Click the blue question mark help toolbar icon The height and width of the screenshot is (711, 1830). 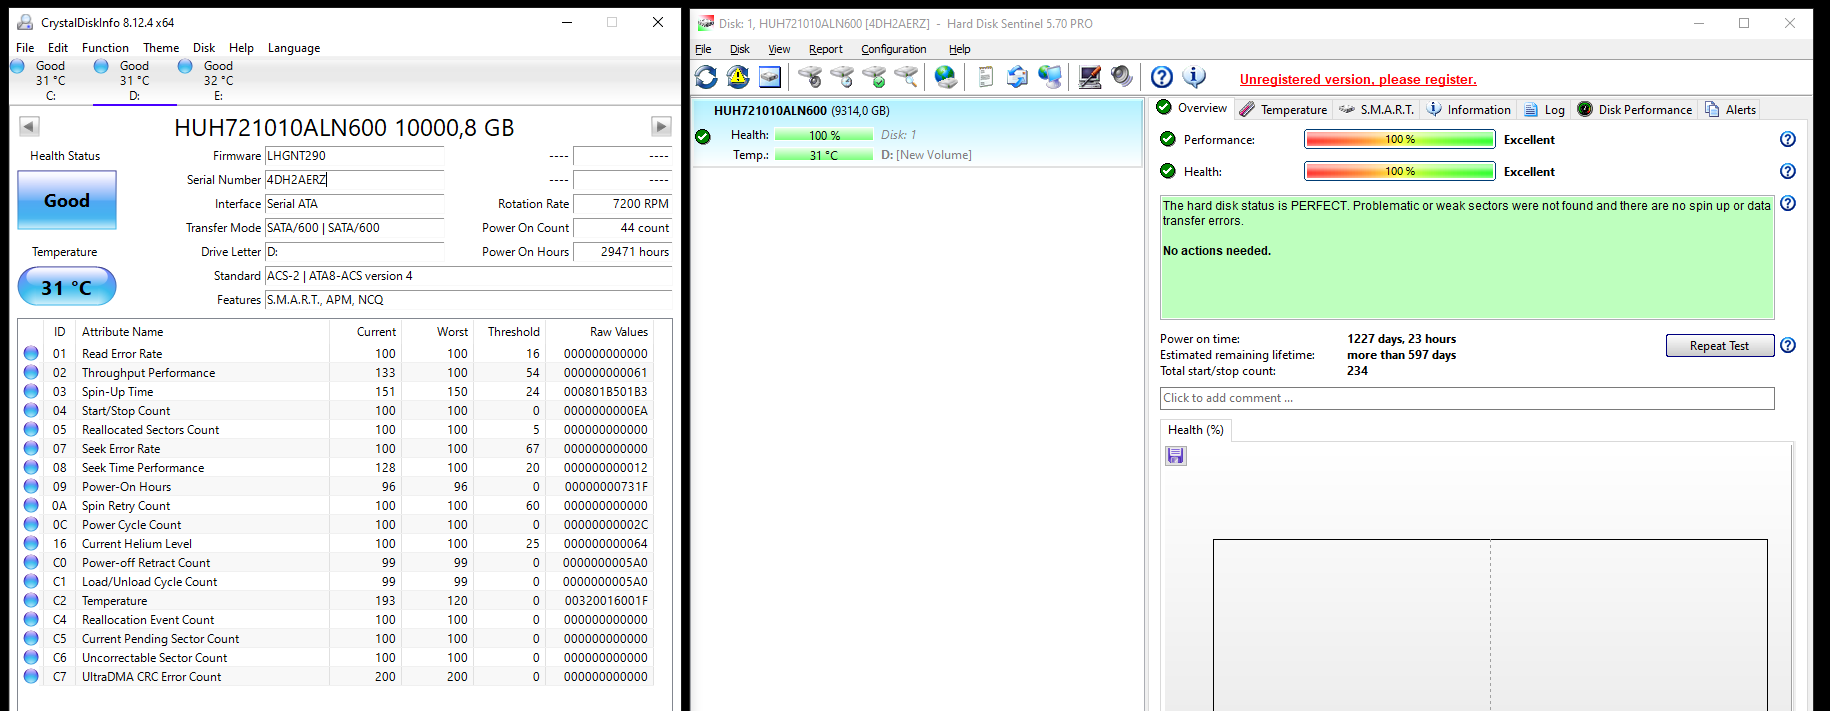point(1162,76)
